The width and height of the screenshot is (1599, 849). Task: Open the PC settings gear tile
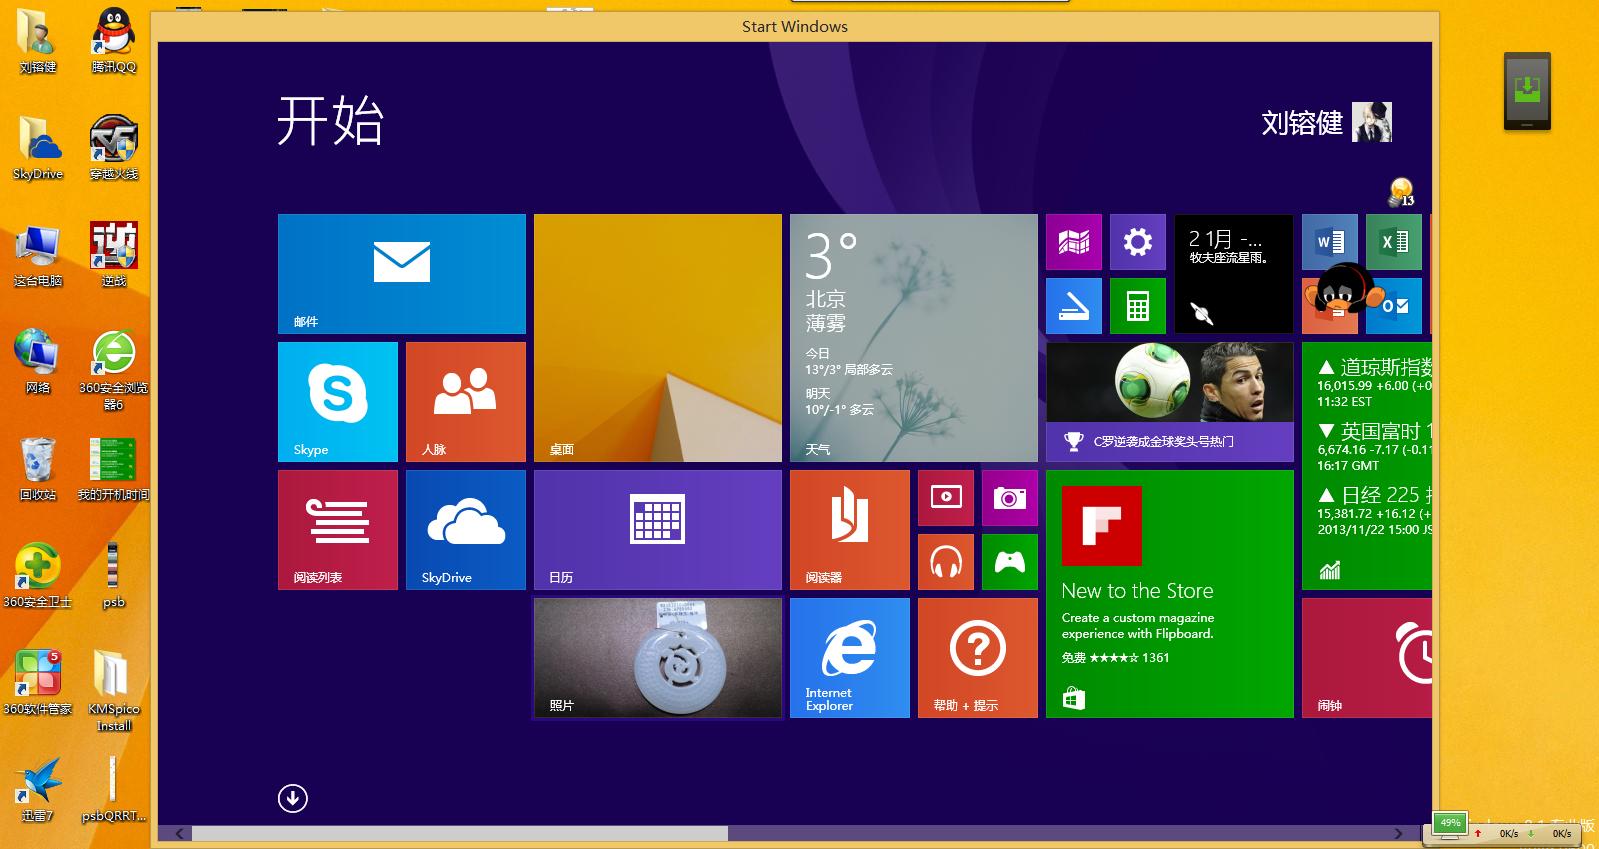click(1137, 241)
